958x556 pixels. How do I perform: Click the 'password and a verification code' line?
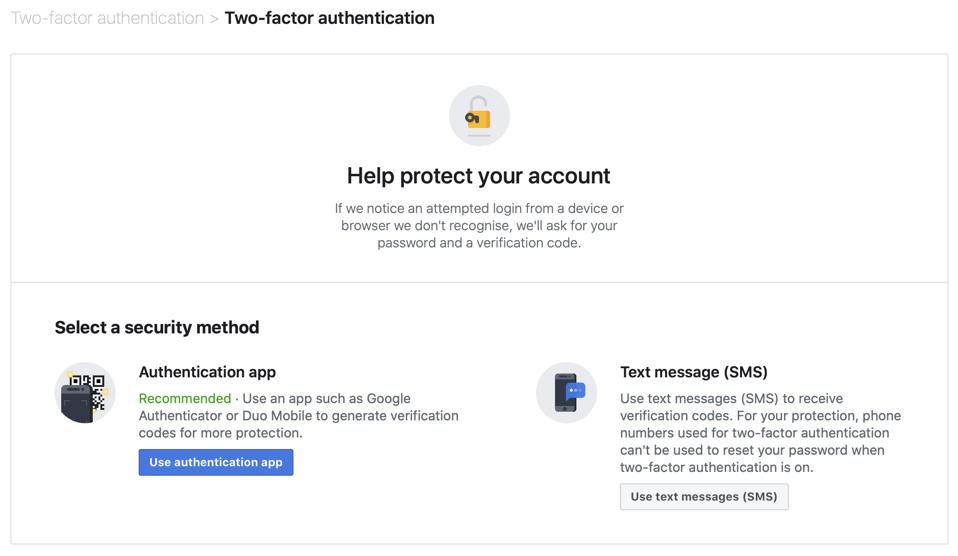click(x=479, y=243)
